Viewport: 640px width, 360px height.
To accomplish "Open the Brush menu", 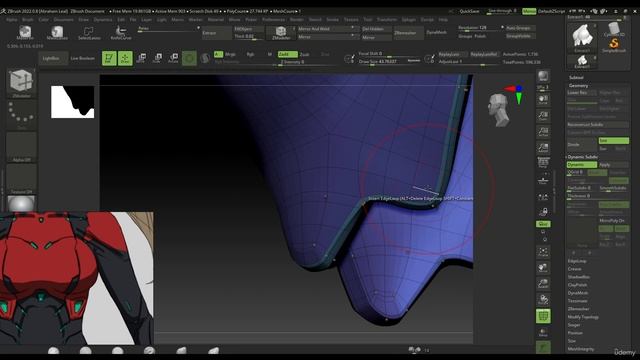I will pos(28,20).
